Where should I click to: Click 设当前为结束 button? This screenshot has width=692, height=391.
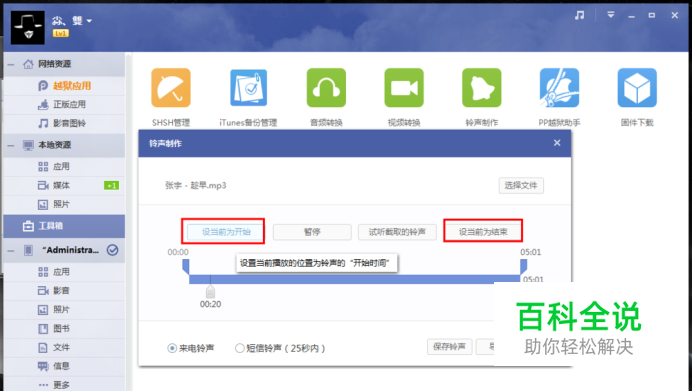tap(483, 232)
